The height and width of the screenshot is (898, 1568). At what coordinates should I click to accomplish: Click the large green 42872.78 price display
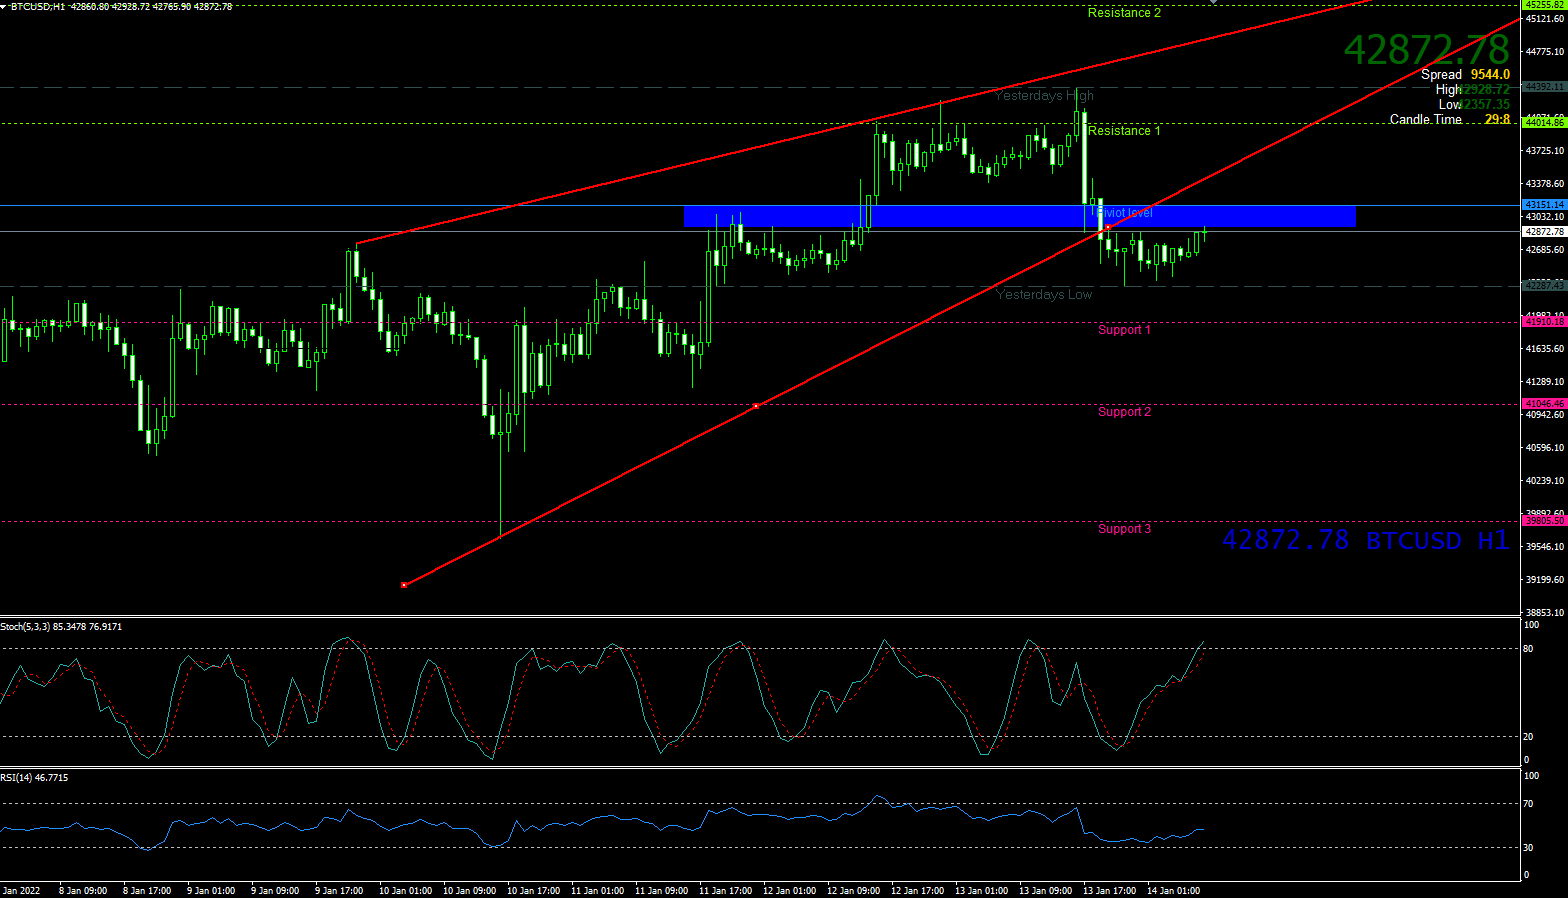1426,49
